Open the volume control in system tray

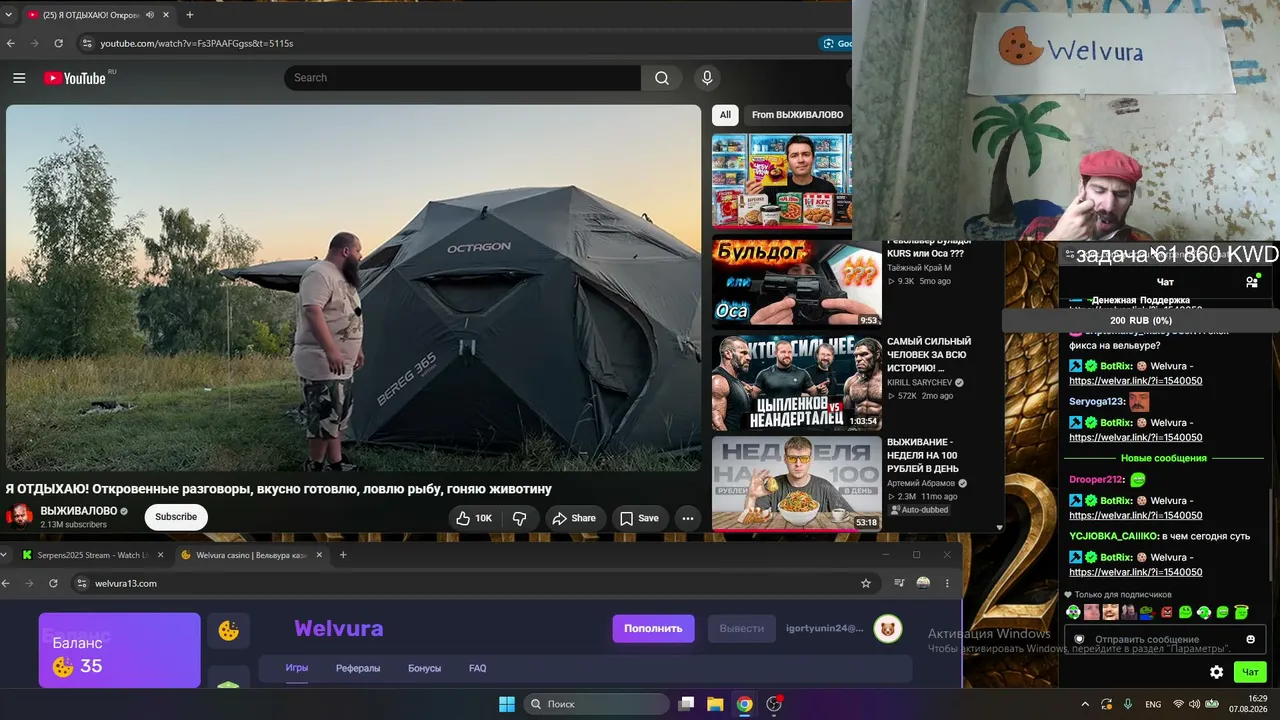click(x=1195, y=704)
